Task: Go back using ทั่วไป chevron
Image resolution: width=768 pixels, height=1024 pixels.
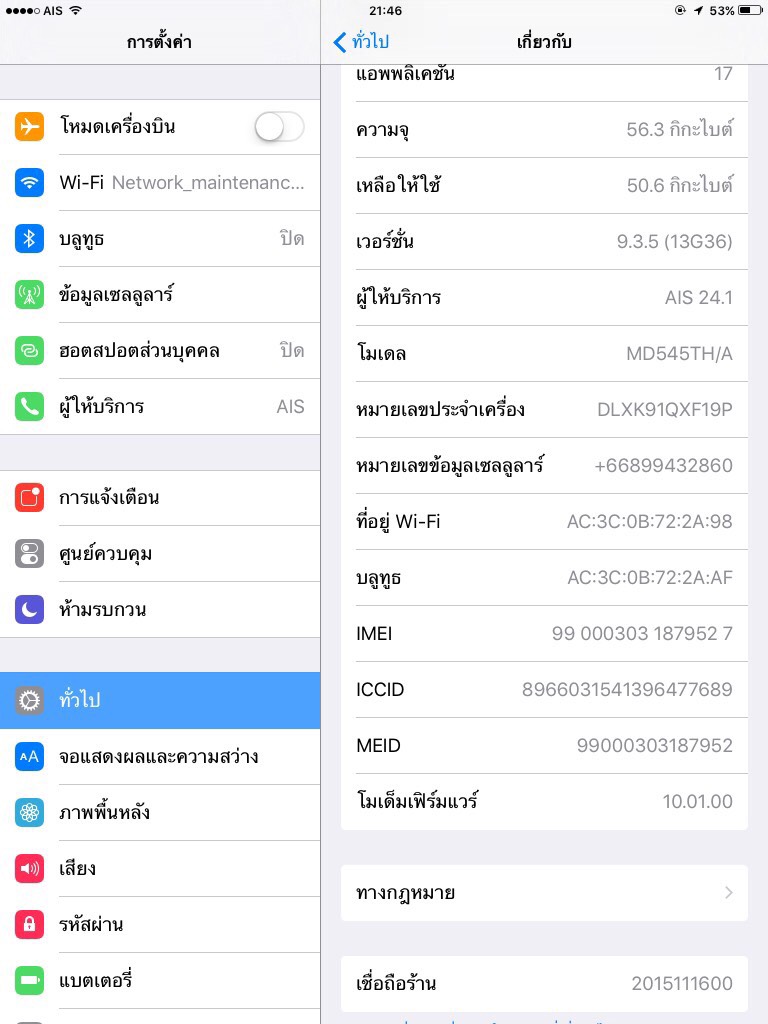Action: (361, 42)
